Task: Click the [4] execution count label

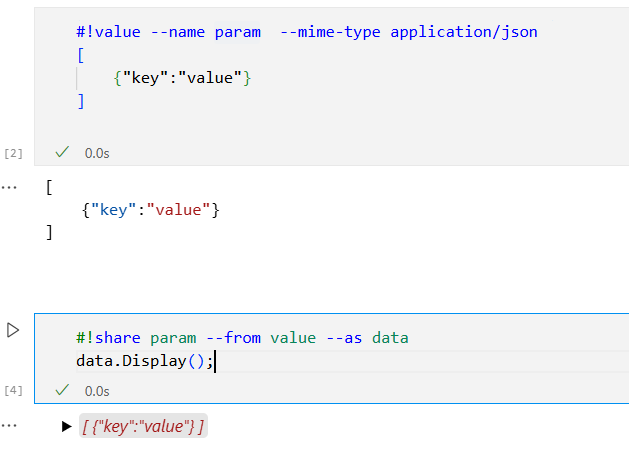Action: (13, 390)
